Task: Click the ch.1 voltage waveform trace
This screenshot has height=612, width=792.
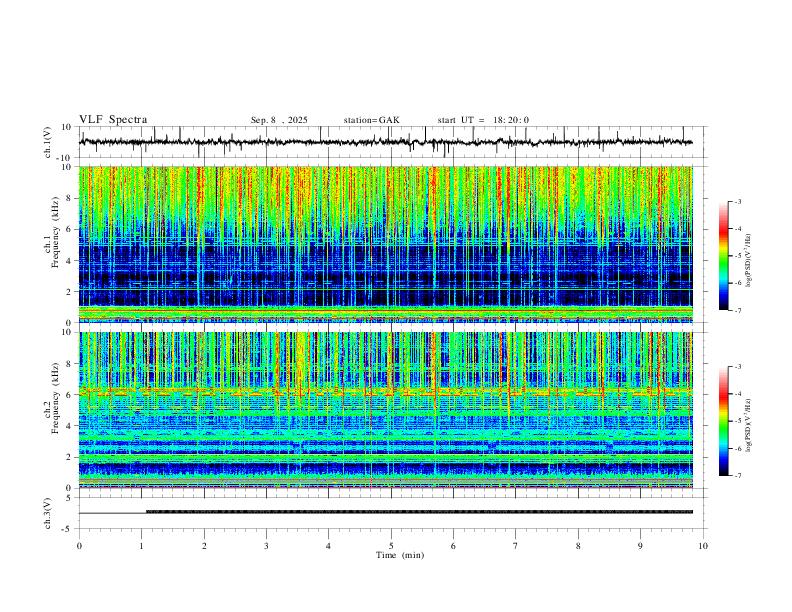Action: pos(385,142)
